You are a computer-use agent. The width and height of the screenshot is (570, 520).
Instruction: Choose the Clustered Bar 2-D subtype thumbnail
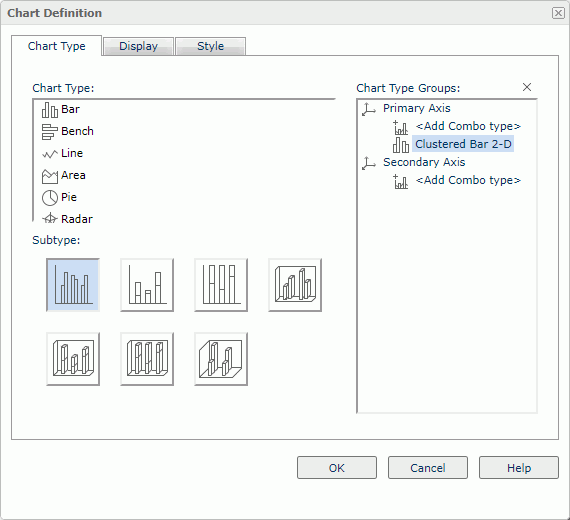point(73,285)
